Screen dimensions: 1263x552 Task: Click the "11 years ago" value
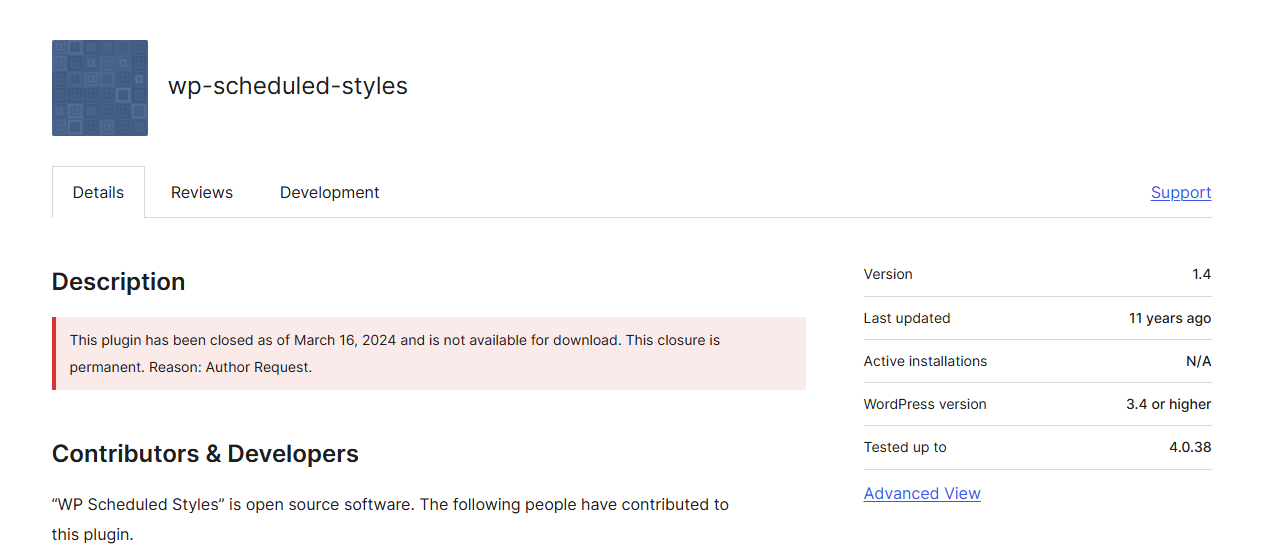point(1169,318)
